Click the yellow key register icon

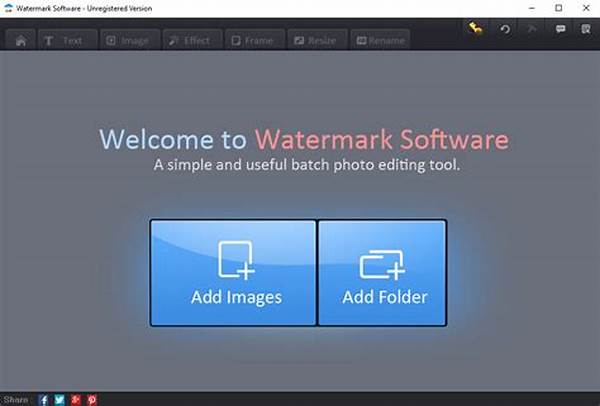(x=478, y=30)
